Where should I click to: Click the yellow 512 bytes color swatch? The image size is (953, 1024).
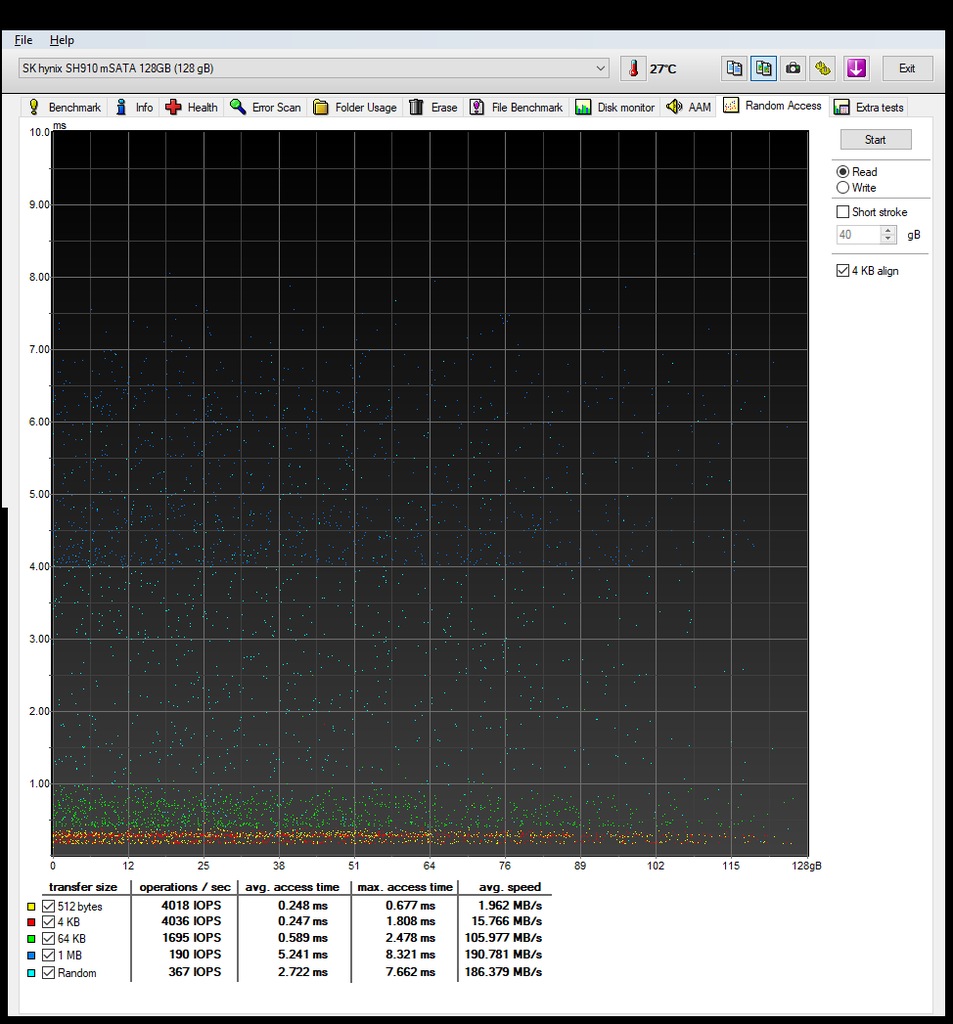coord(31,906)
